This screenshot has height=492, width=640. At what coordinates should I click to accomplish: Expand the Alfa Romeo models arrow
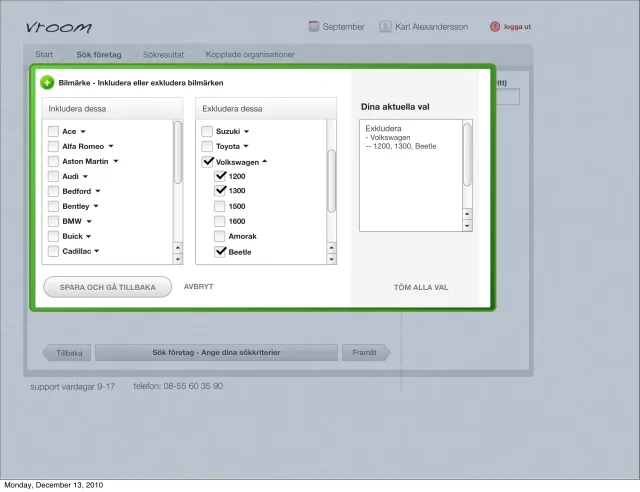(111, 146)
